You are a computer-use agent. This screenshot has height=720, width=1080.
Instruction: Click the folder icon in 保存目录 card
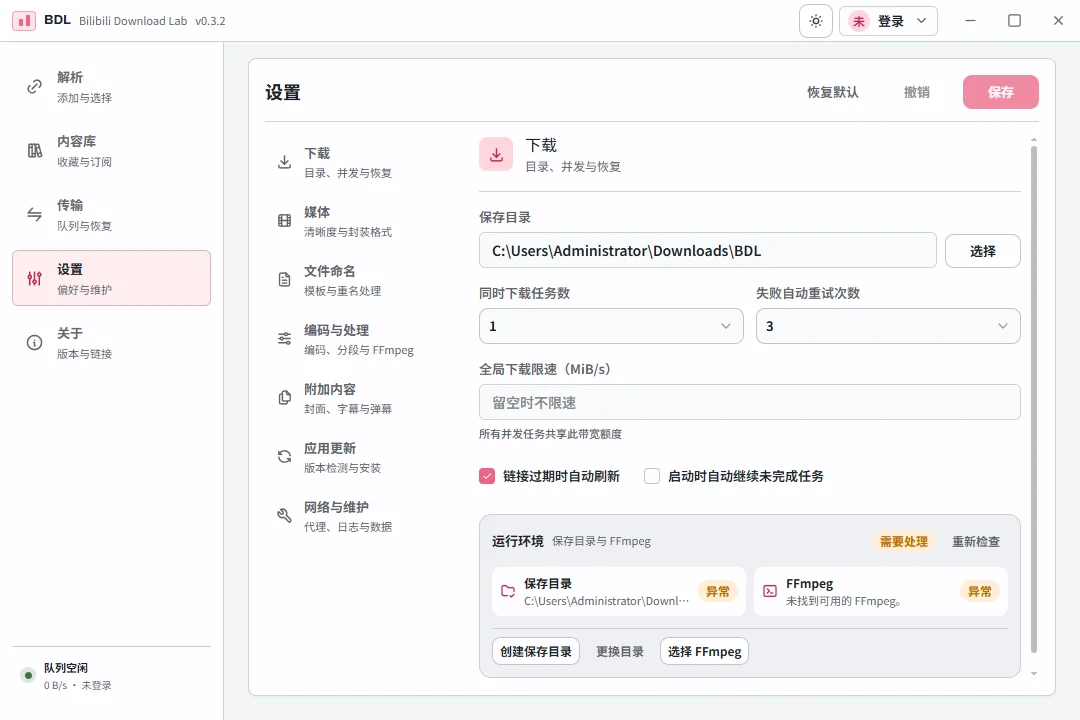click(508, 591)
